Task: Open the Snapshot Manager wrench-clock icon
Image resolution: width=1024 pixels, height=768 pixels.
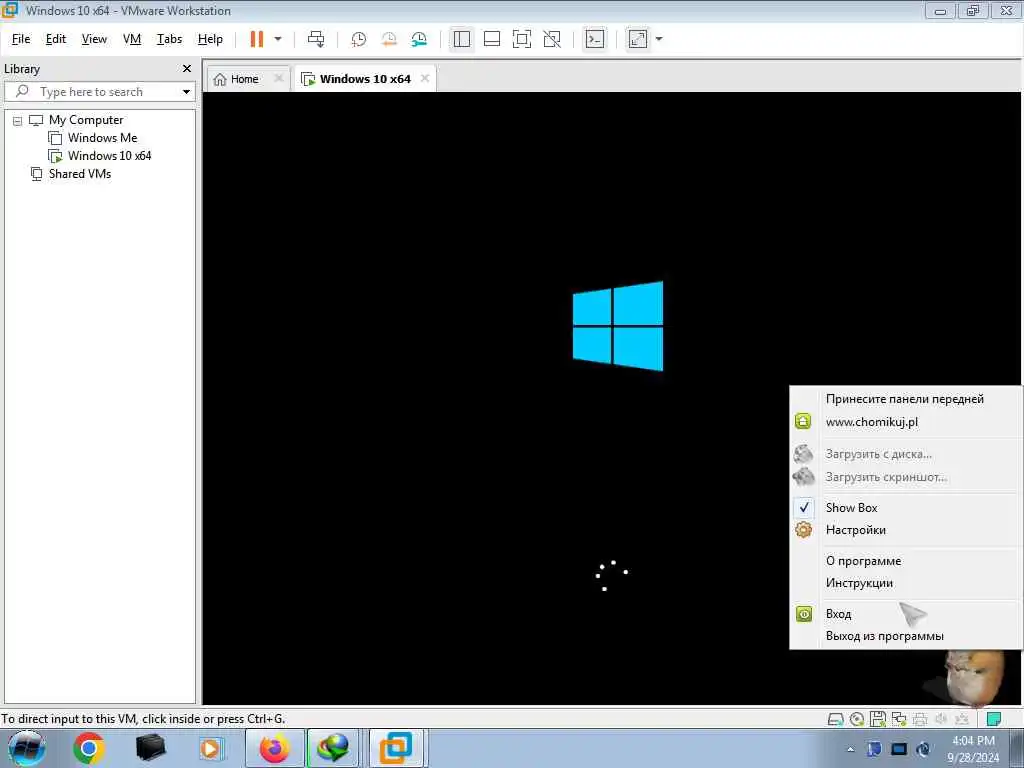Action: (419, 39)
